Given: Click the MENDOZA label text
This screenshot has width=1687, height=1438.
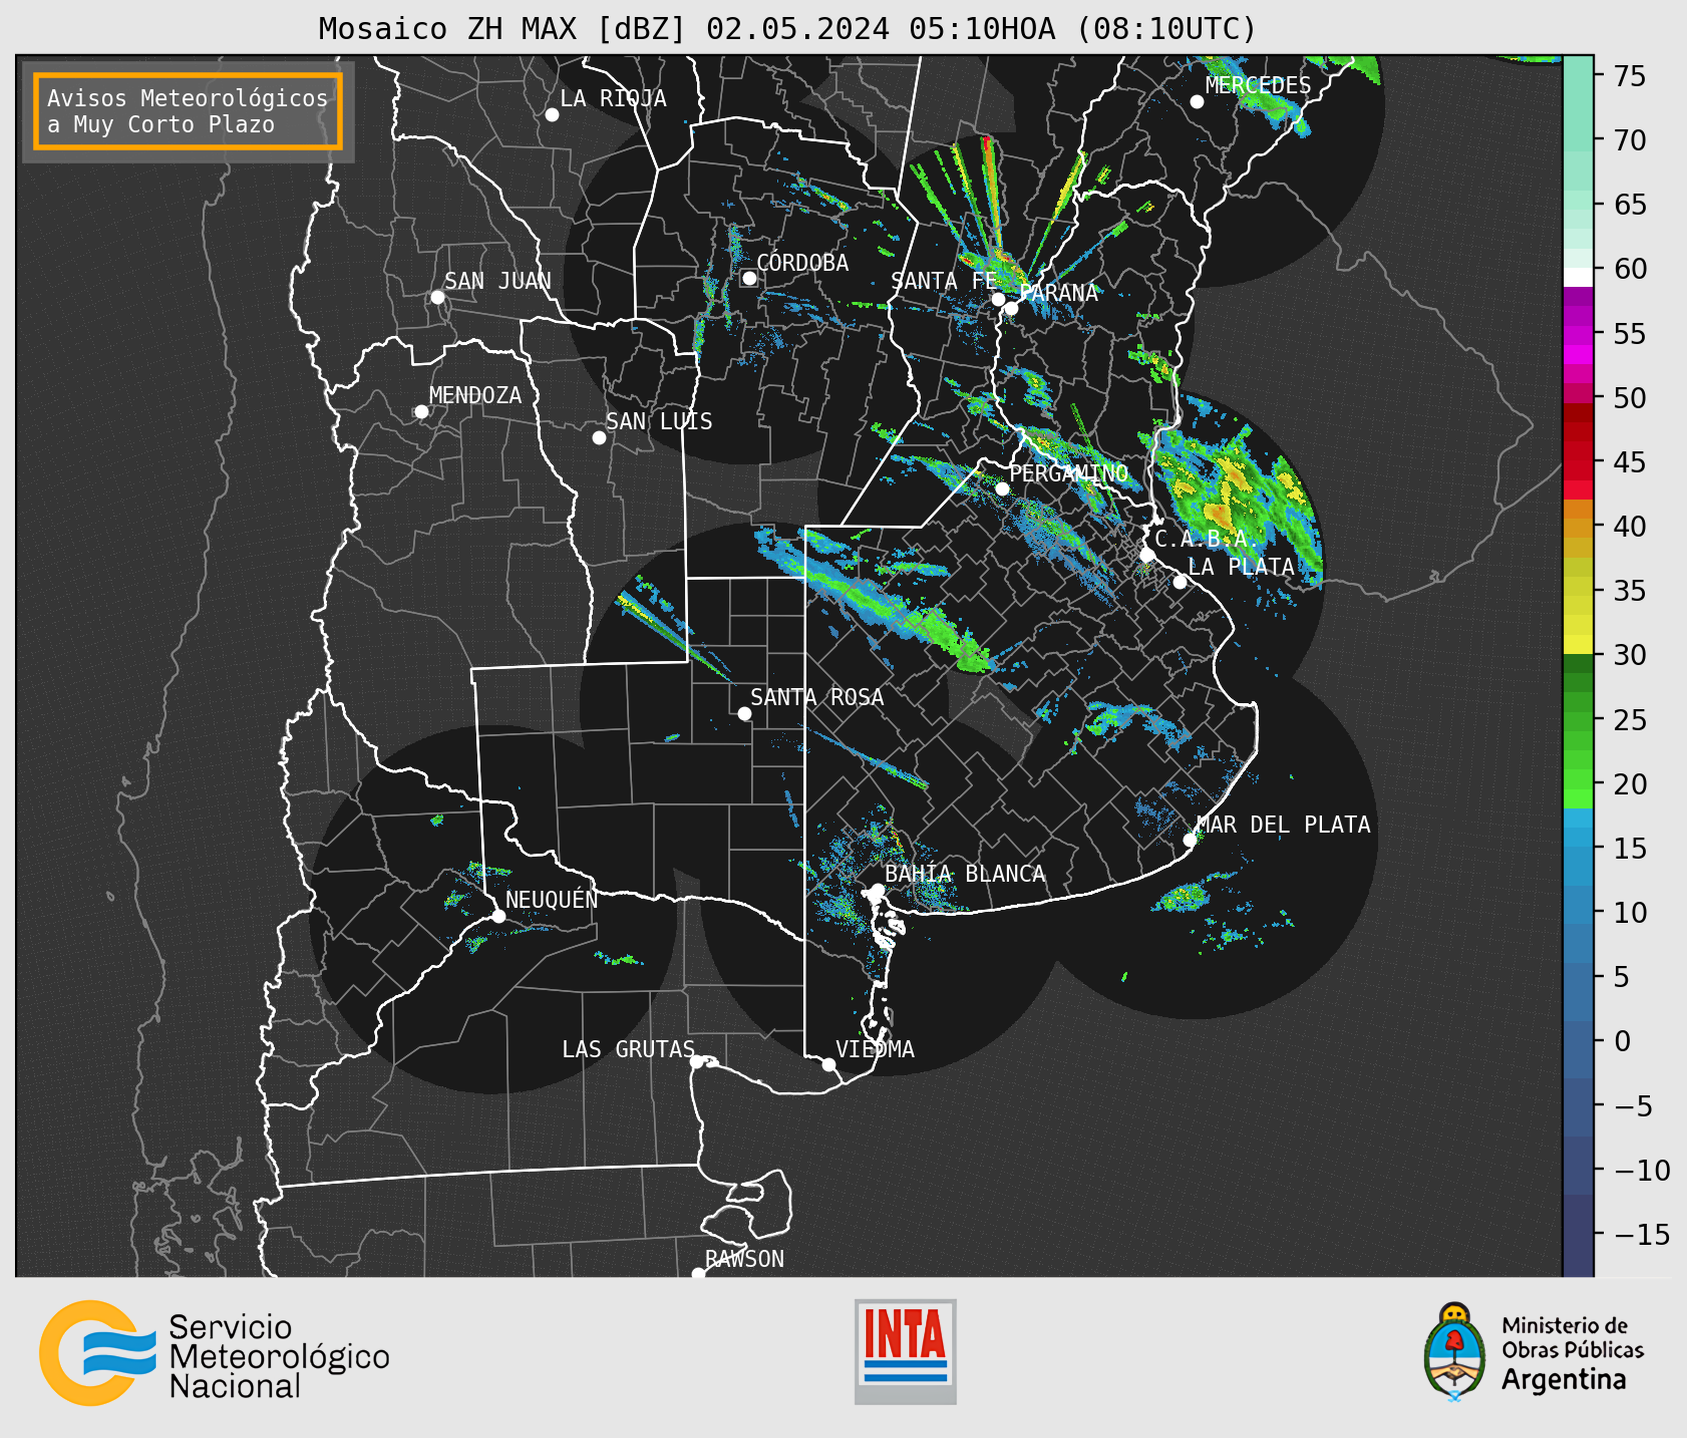Looking at the screenshot, I should pyautogui.click(x=475, y=396).
